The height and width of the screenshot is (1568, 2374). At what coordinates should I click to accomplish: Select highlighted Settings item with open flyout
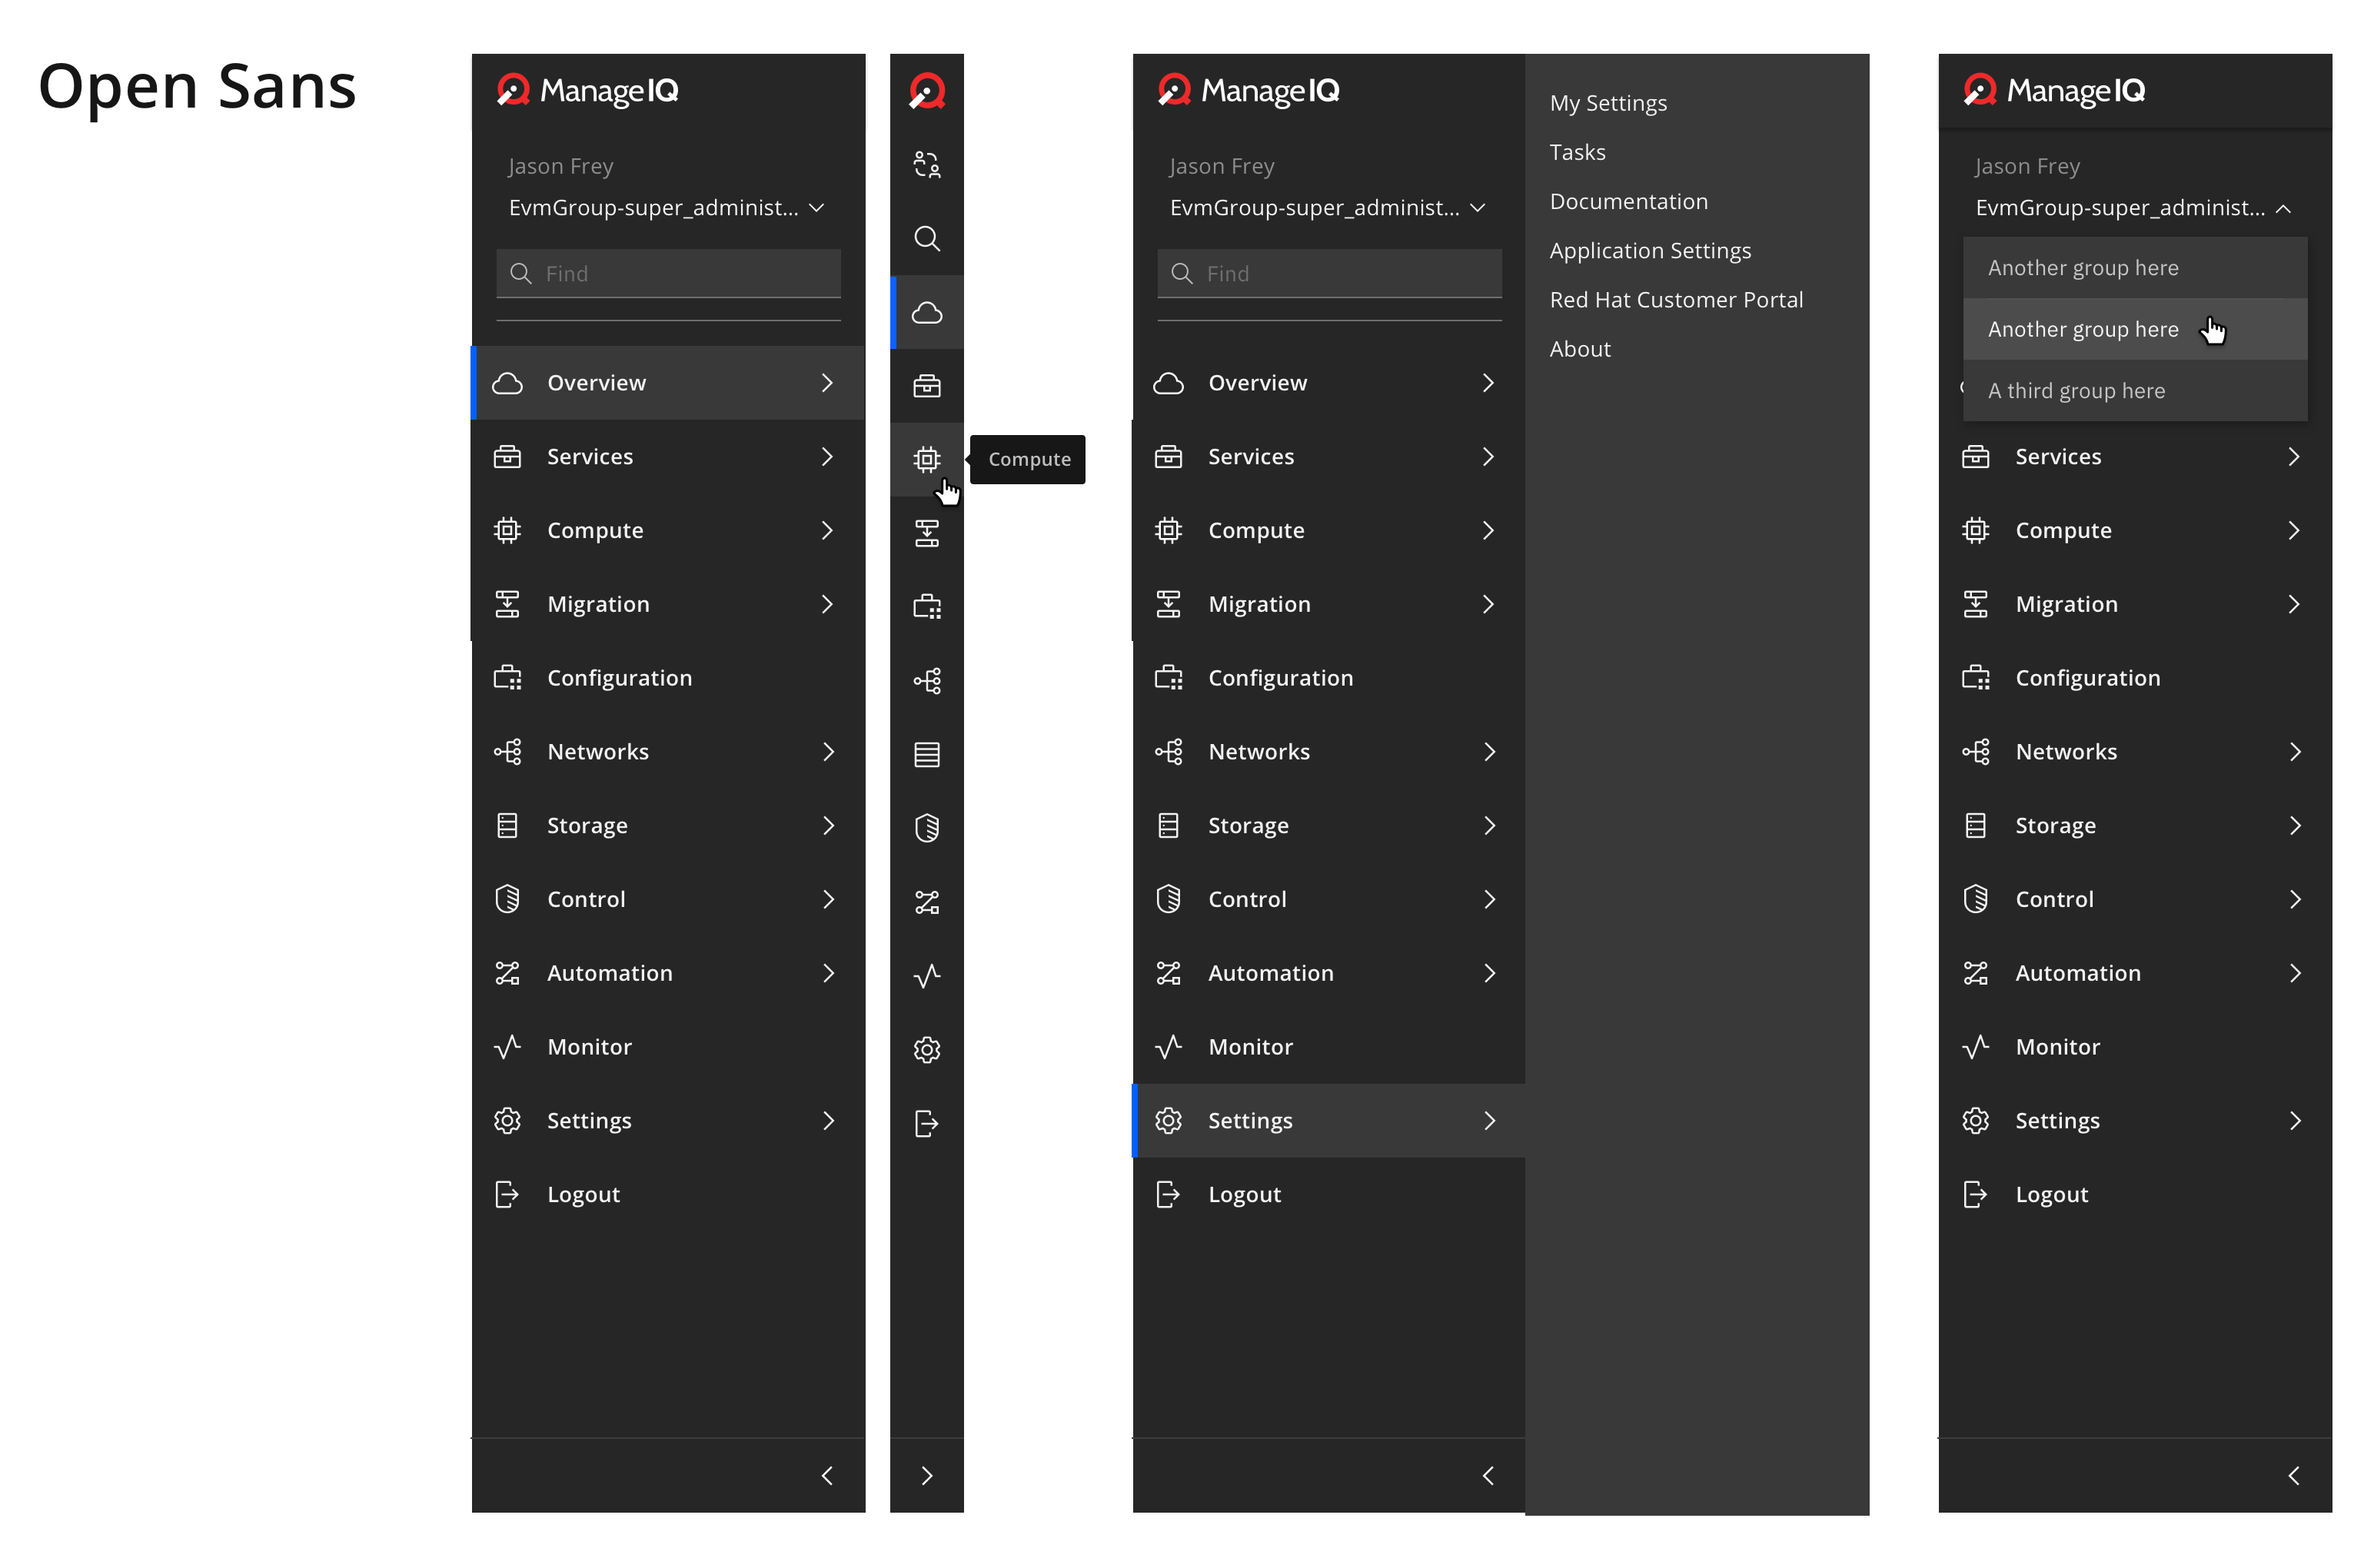pos(1329,1120)
